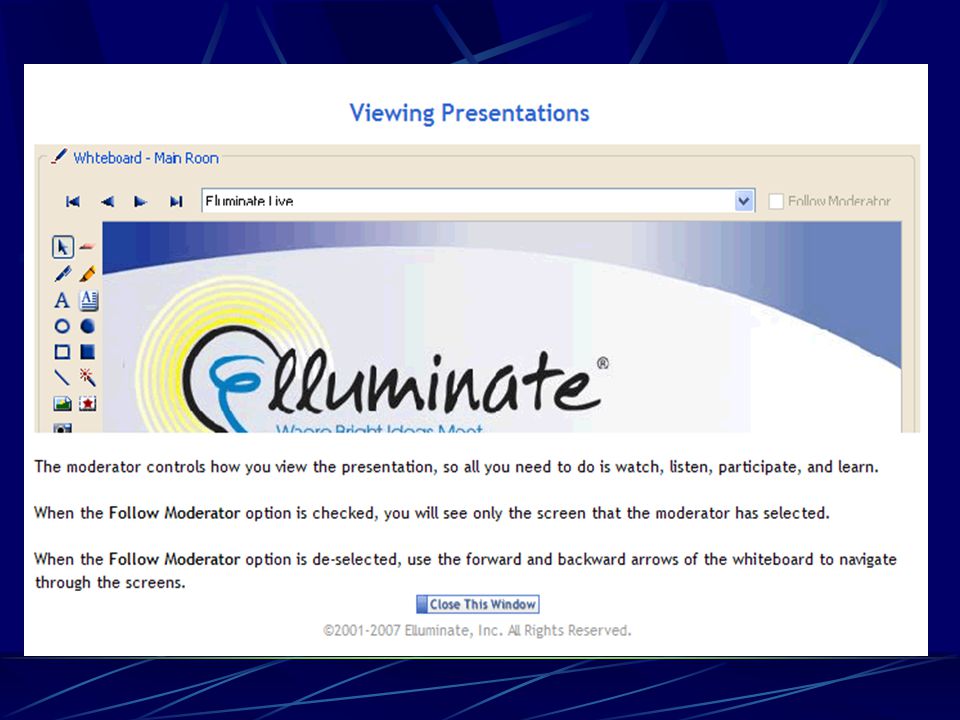
Task: Click the 'Whiteboard - Main Room' panel title
Action: 146,158
